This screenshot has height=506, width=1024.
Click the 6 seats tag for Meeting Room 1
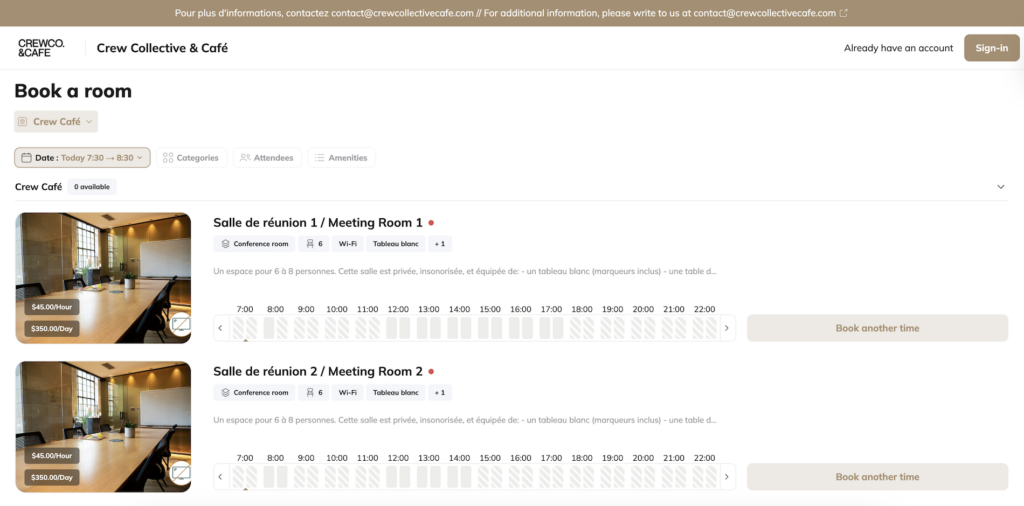(x=313, y=244)
